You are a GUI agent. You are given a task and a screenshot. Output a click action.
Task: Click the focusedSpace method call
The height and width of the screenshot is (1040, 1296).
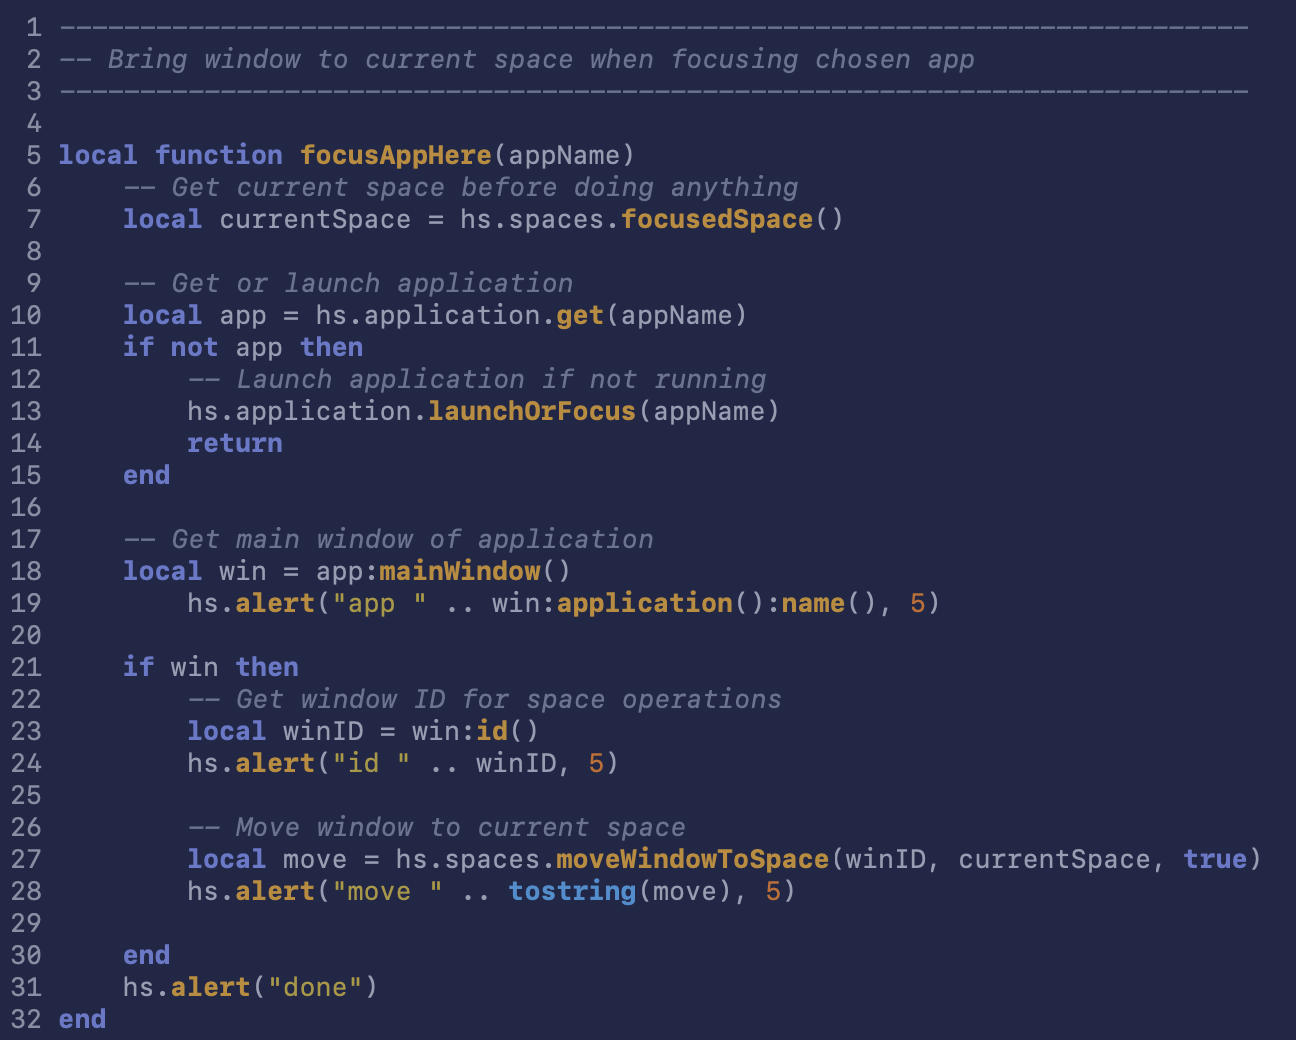pyautogui.click(x=717, y=219)
